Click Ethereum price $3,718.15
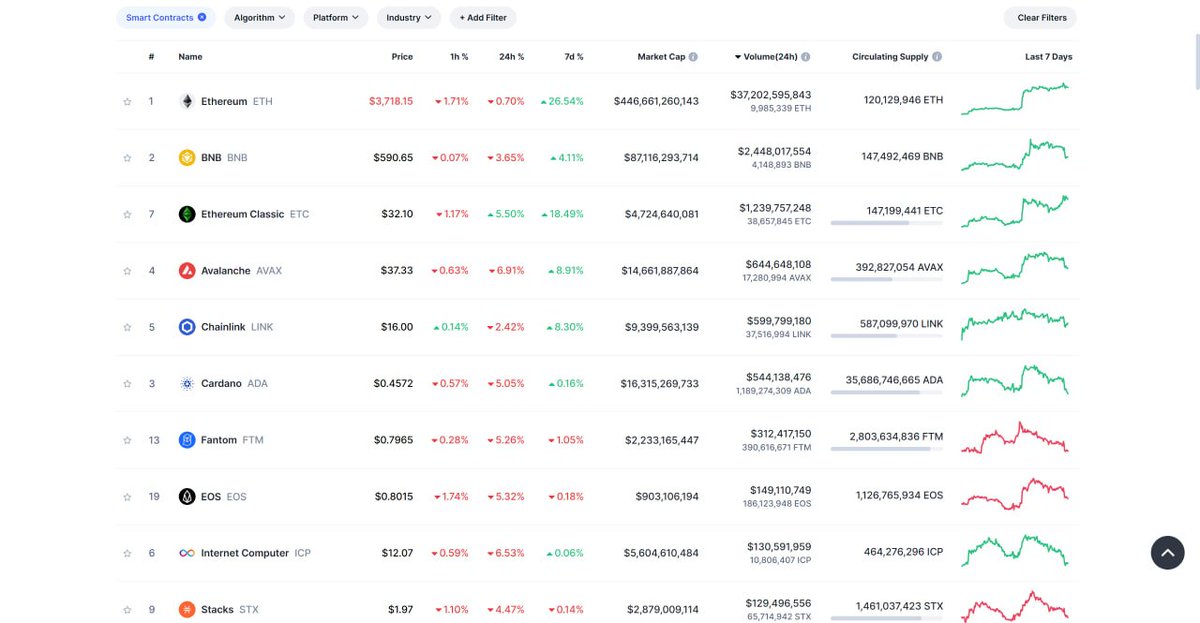 pyautogui.click(x=390, y=101)
